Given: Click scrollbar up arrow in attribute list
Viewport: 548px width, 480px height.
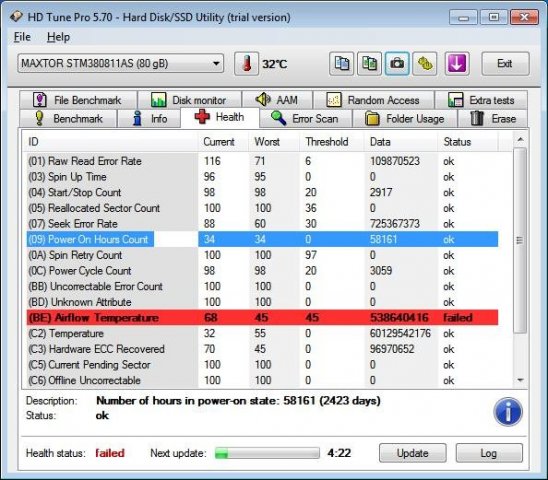Looking at the screenshot, I should 520,139.
